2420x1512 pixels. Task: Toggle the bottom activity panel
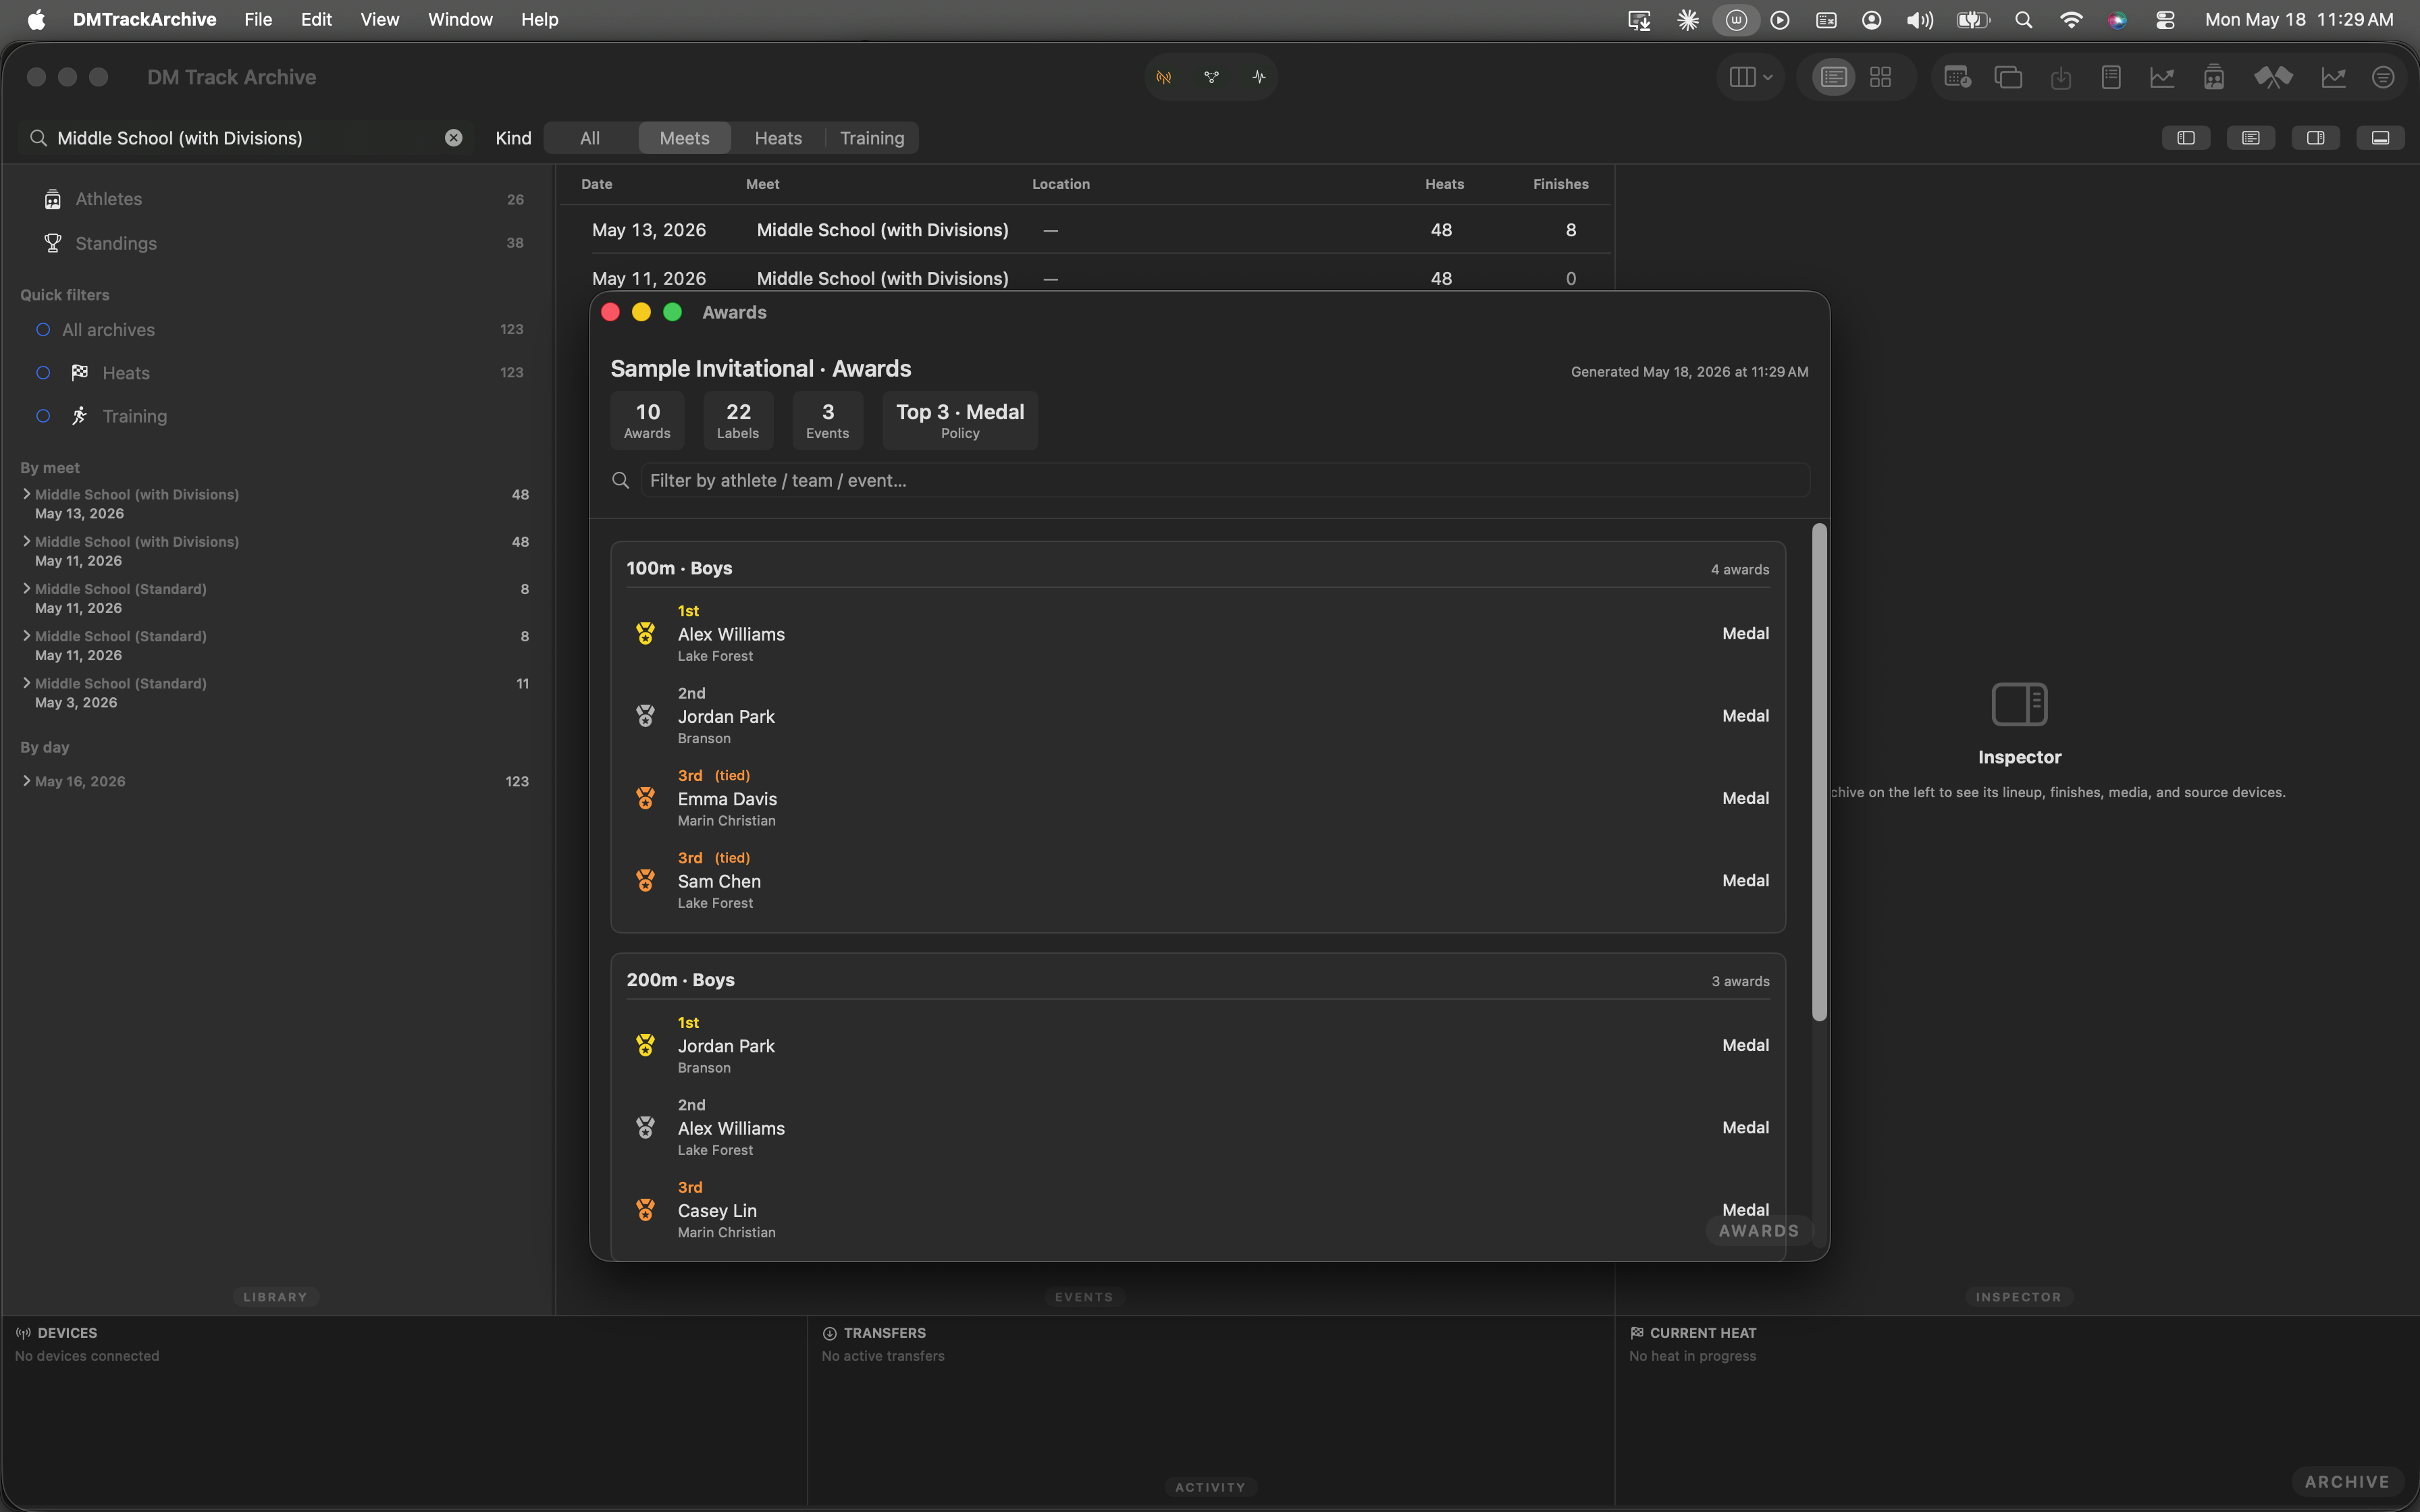click(x=2380, y=138)
